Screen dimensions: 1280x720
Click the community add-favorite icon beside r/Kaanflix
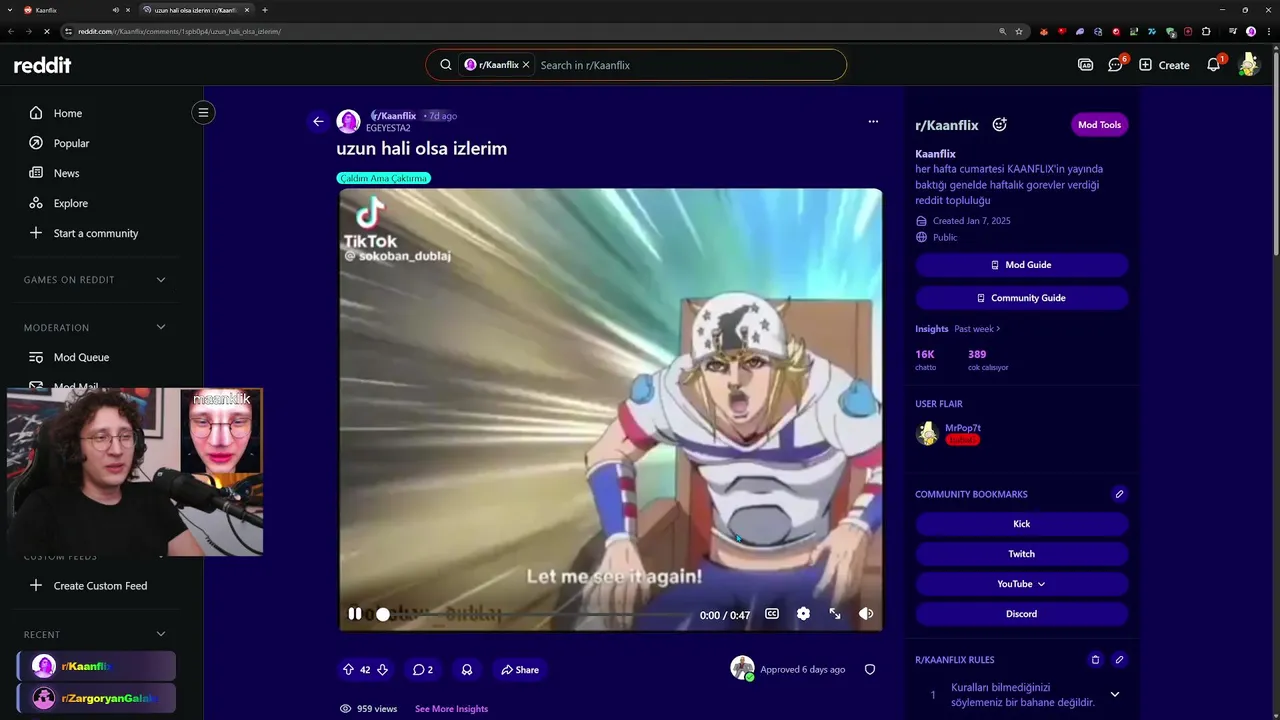(999, 125)
